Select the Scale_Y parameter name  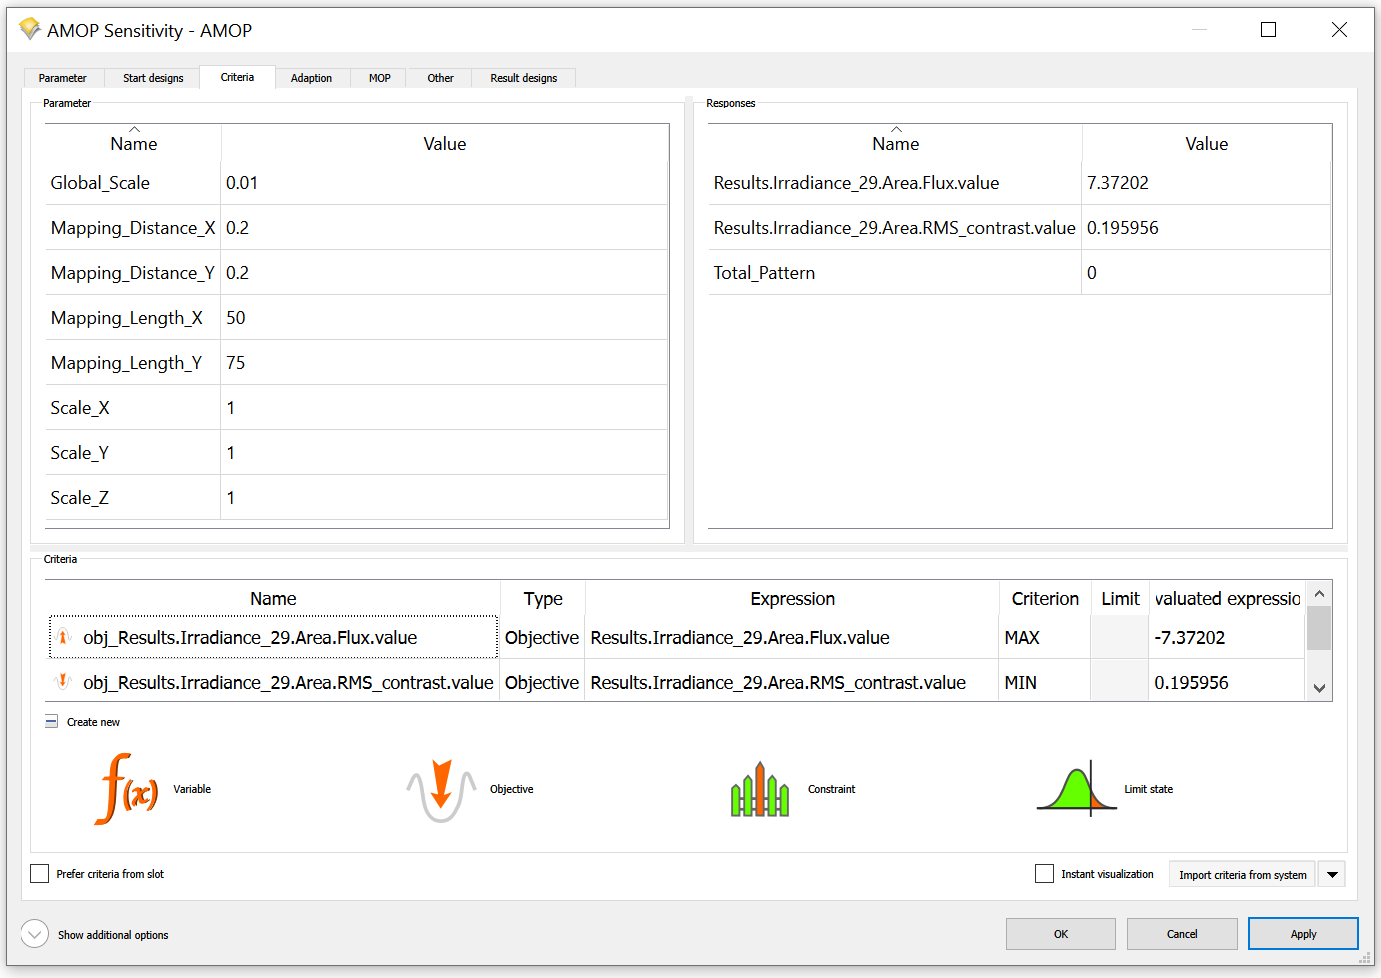80,453
